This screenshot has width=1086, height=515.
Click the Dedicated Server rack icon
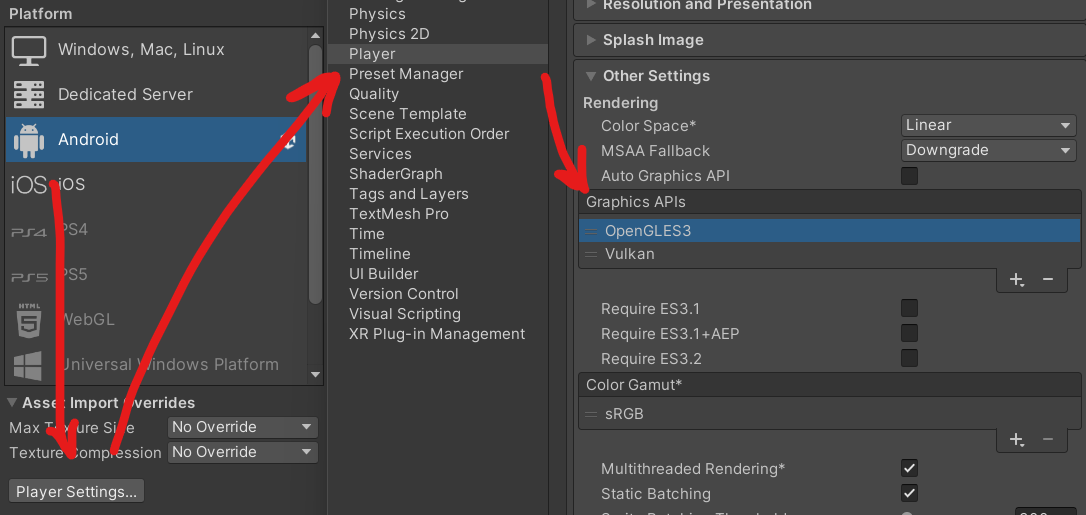28,95
